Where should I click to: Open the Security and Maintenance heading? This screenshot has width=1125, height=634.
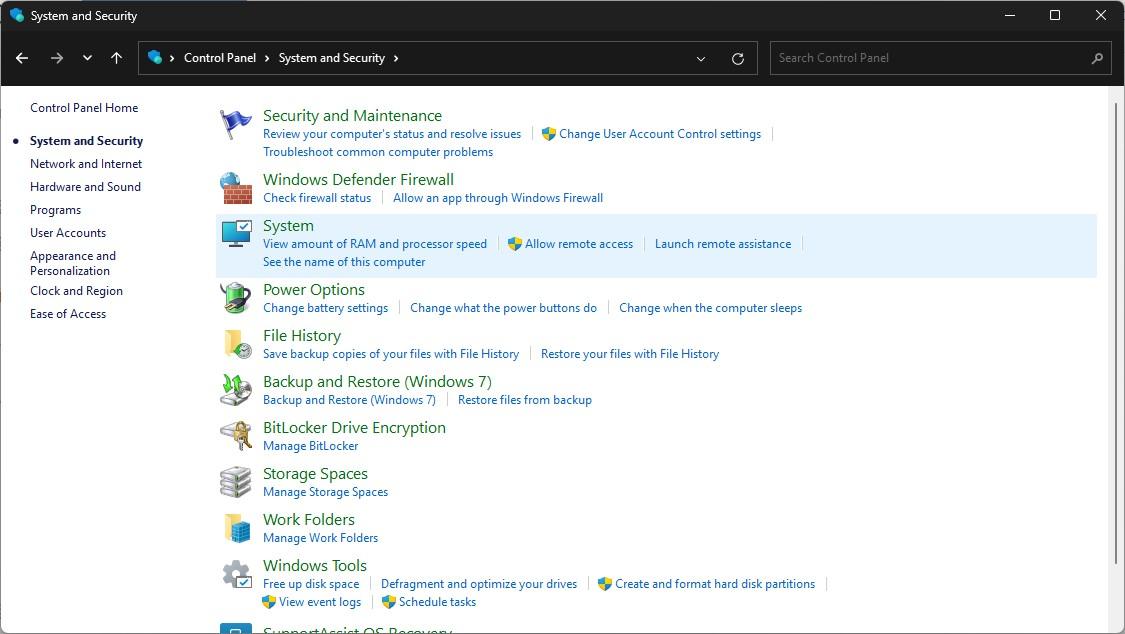[x=352, y=115]
